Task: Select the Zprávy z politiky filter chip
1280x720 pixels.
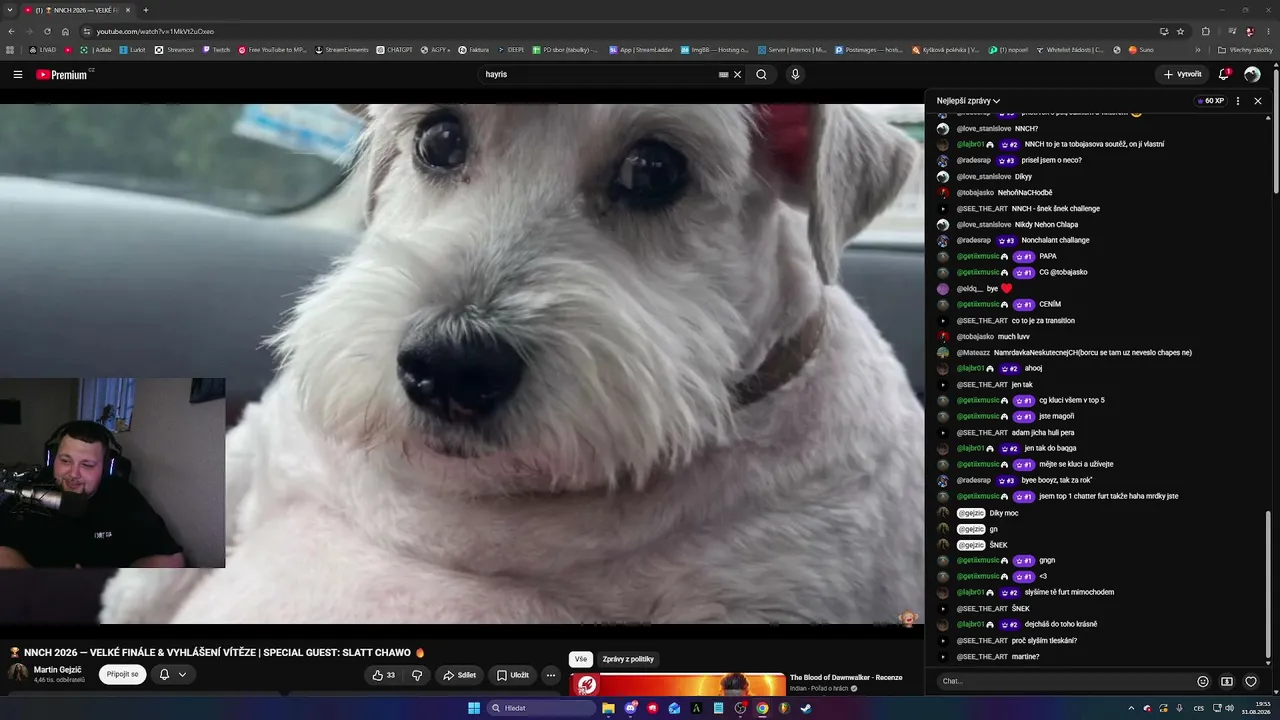Action: (628, 659)
